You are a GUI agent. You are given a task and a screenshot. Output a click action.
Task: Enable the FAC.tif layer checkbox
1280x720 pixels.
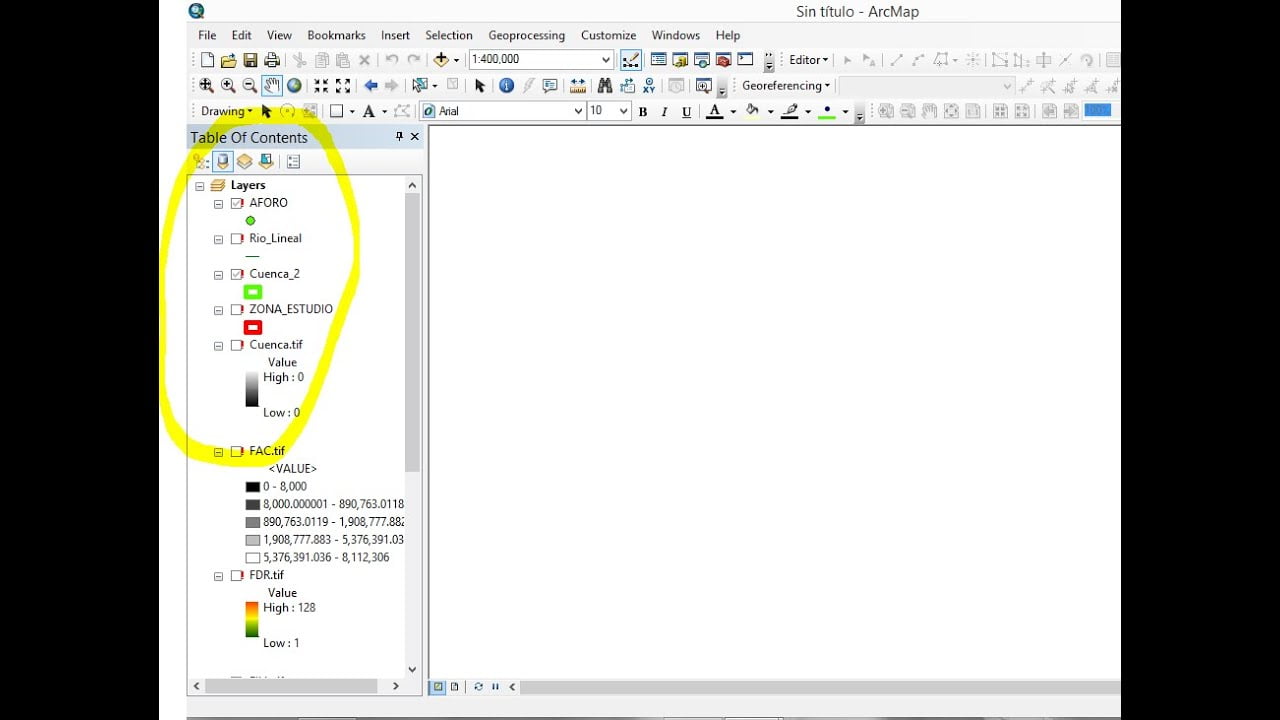click(x=237, y=452)
